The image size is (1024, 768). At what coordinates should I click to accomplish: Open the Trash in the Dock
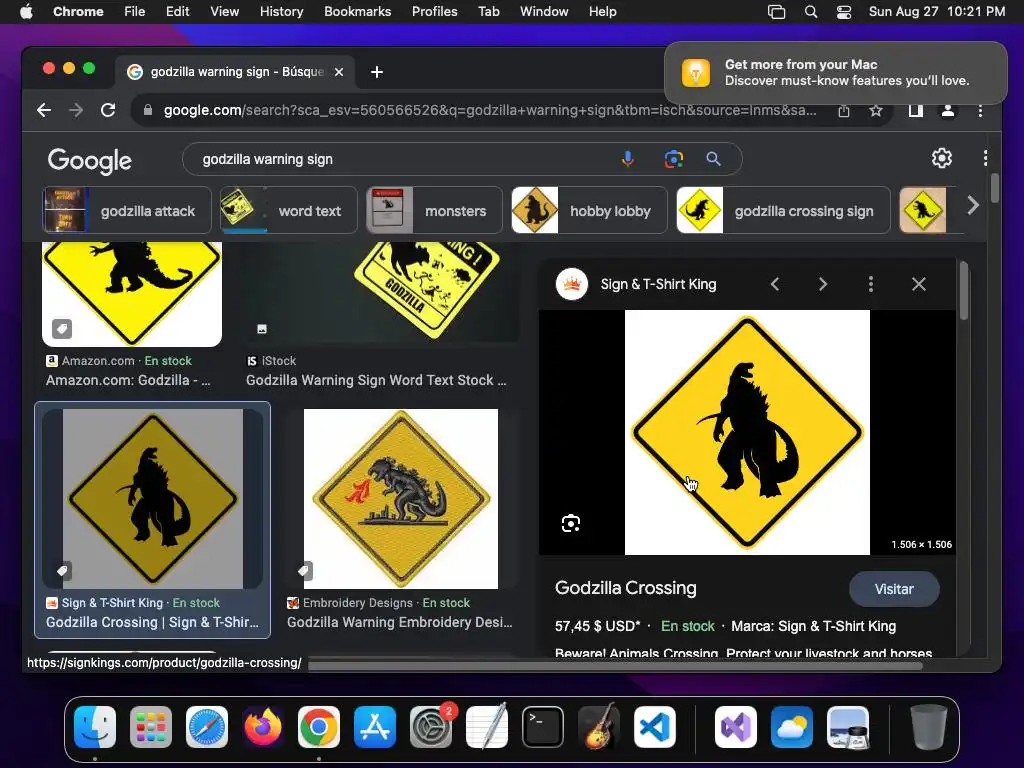point(929,727)
